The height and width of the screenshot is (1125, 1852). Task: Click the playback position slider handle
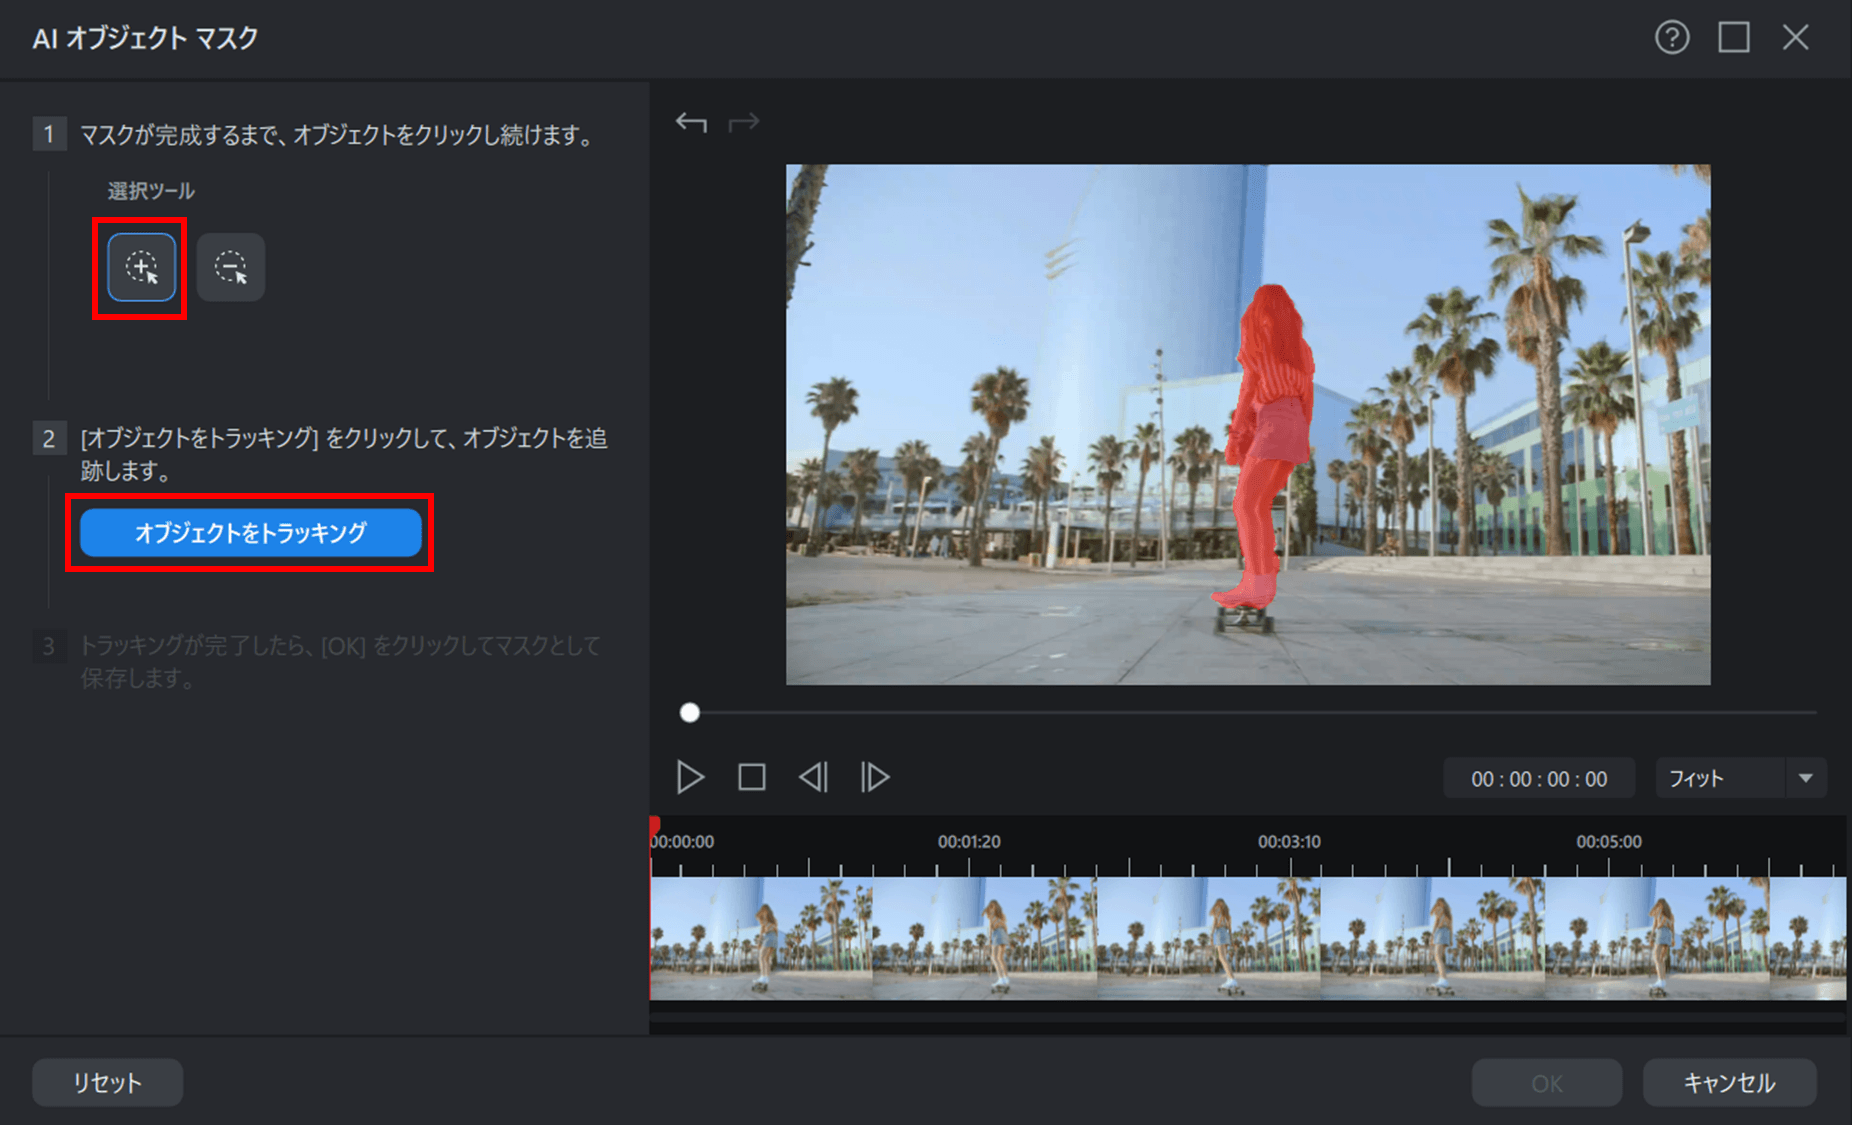(x=689, y=713)
